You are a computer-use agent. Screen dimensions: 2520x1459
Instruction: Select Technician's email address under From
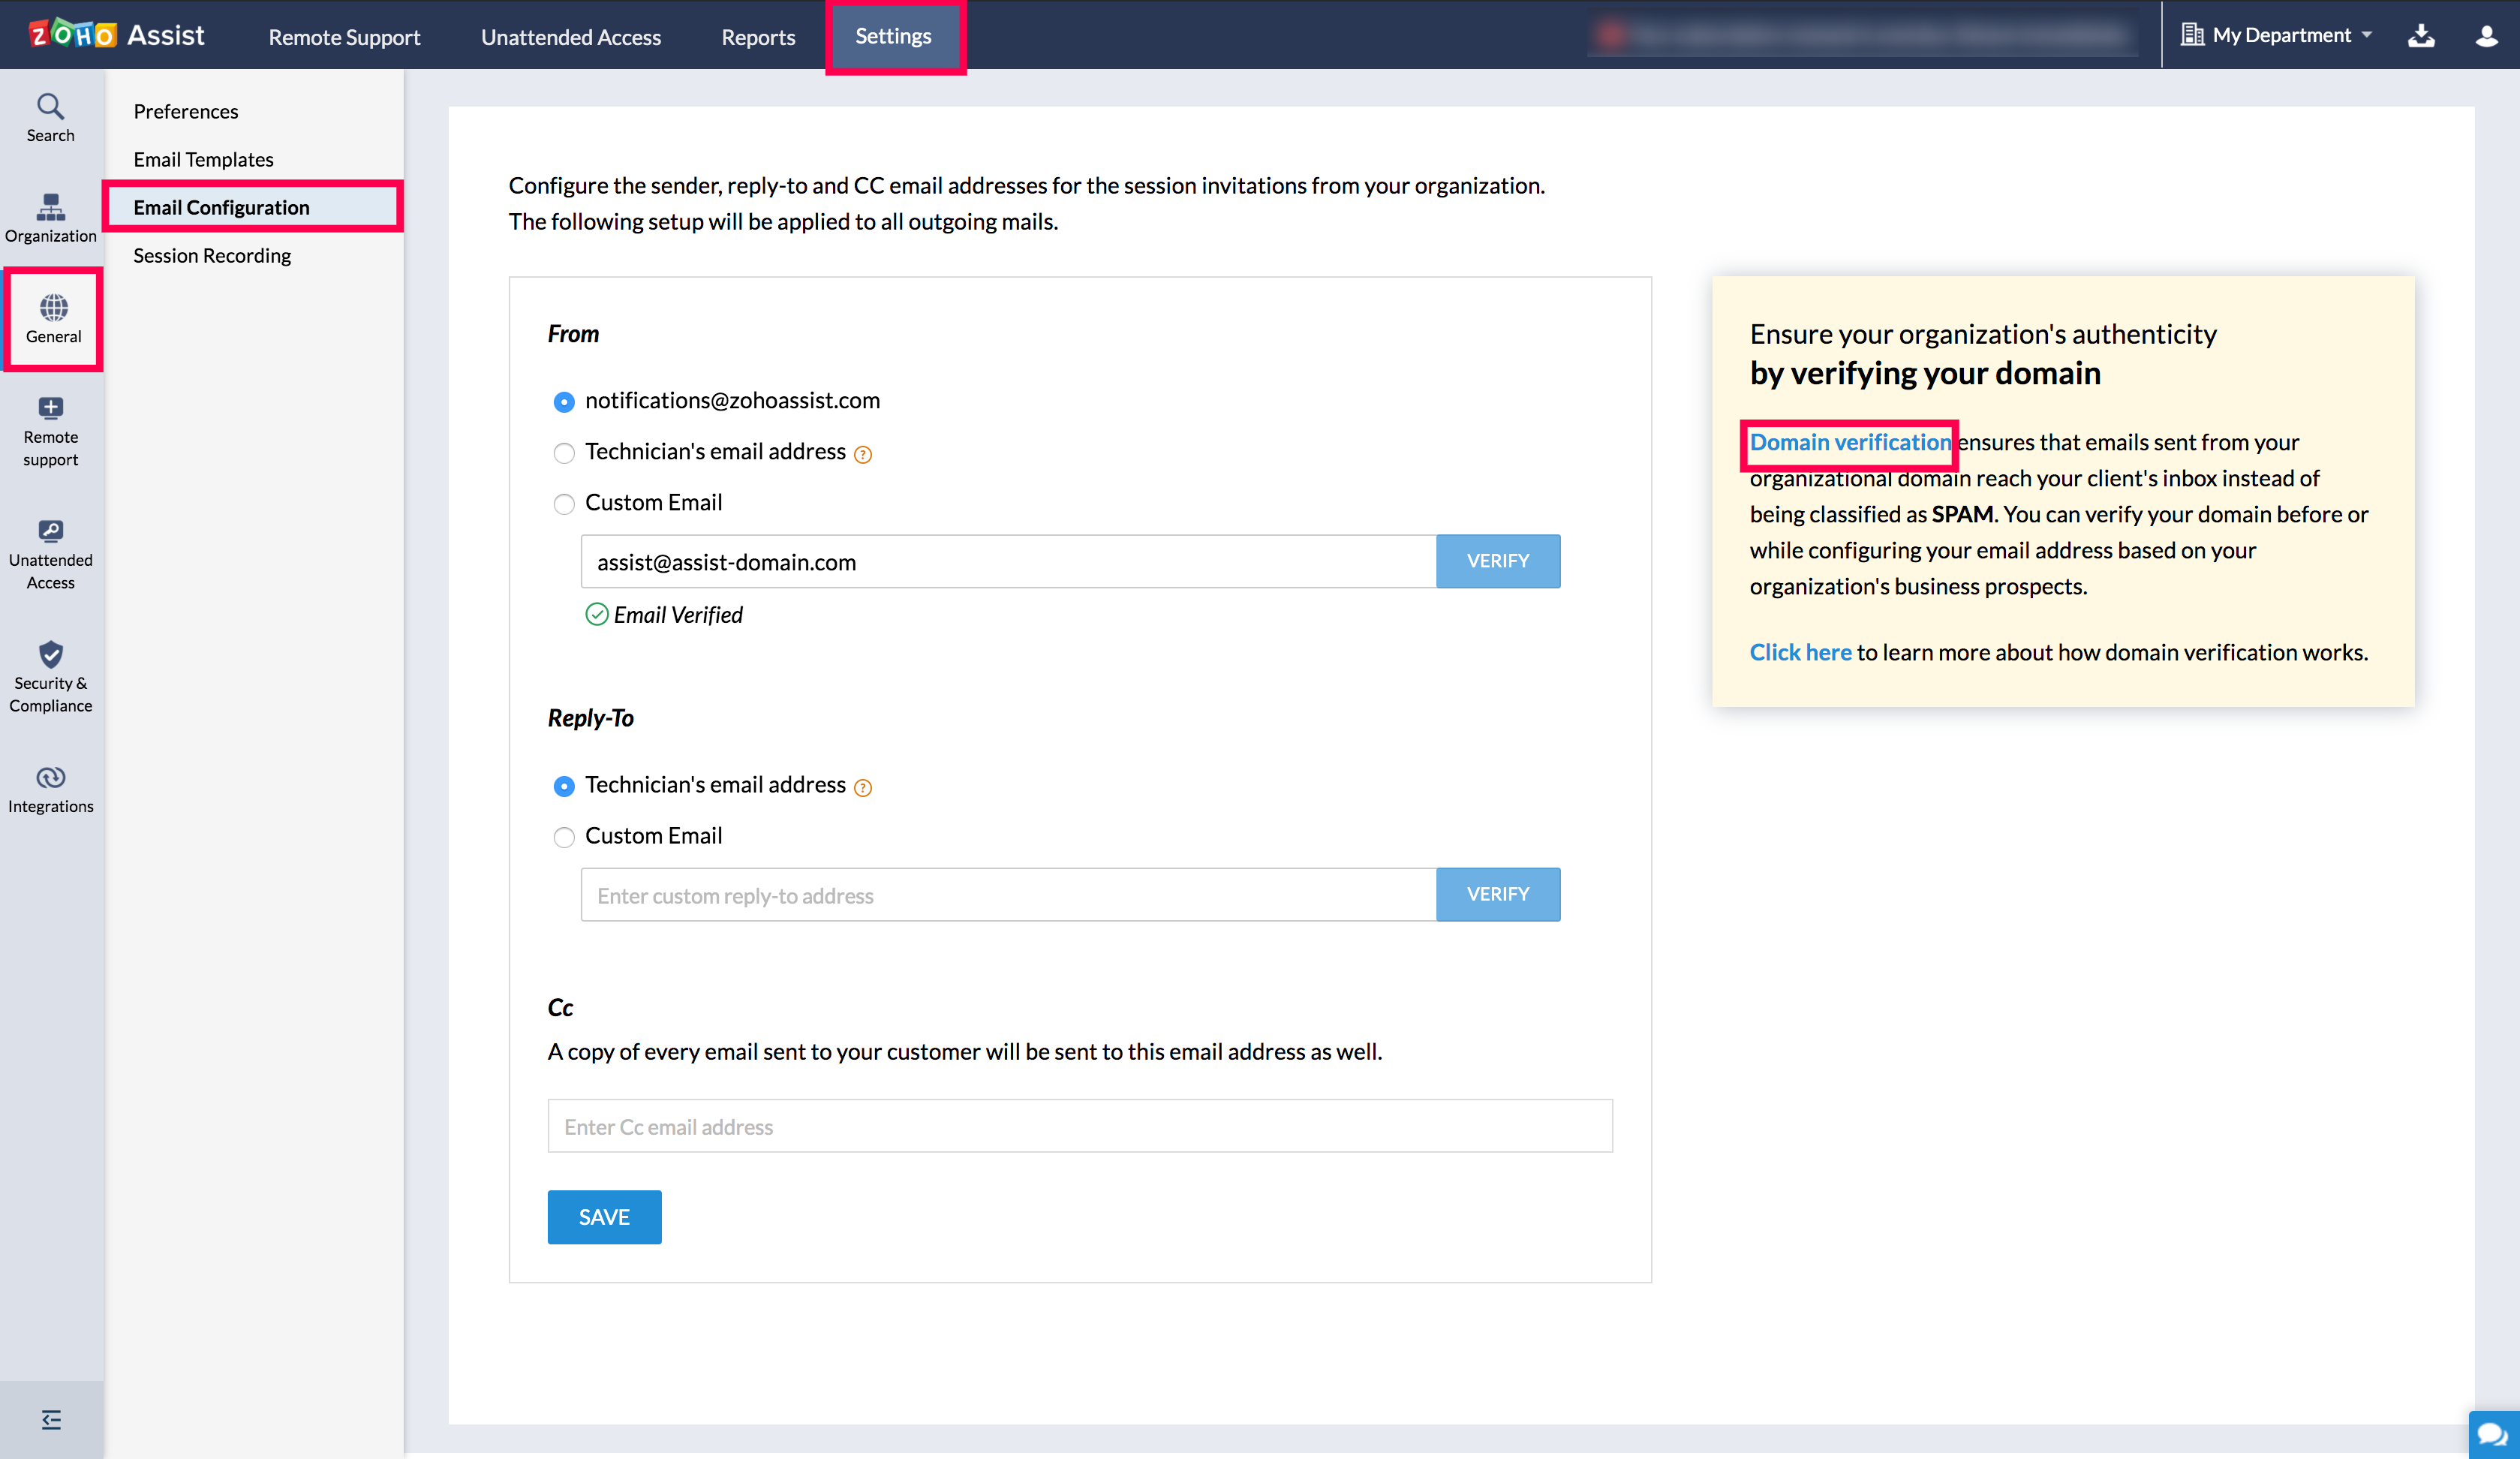[x=564, y=453]
